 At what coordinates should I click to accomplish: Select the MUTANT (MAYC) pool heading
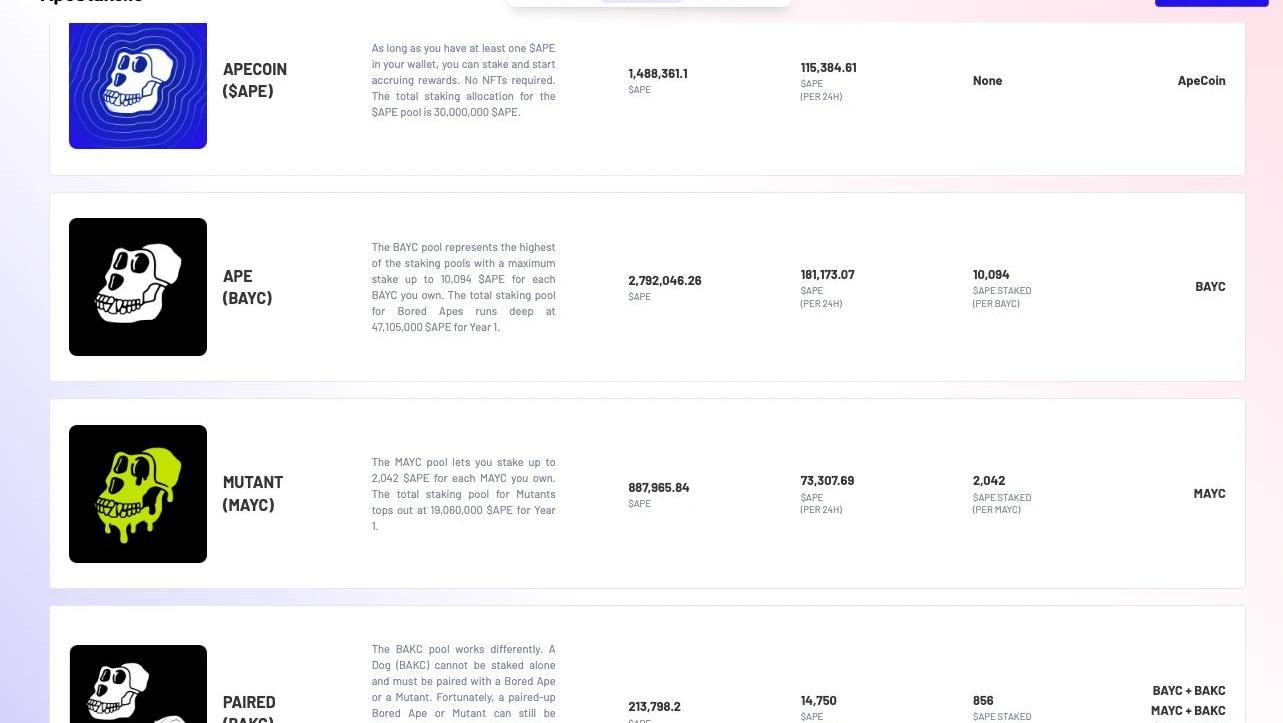[252, 494]
